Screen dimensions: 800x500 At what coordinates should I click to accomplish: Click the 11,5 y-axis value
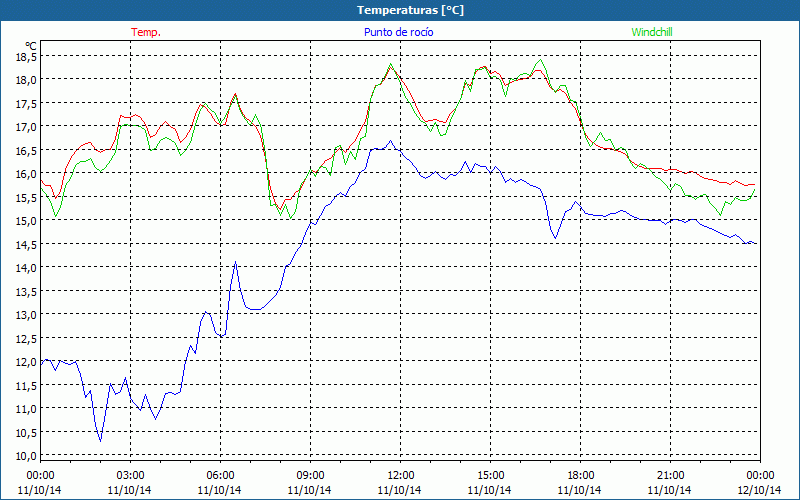[x=26, y=386]
